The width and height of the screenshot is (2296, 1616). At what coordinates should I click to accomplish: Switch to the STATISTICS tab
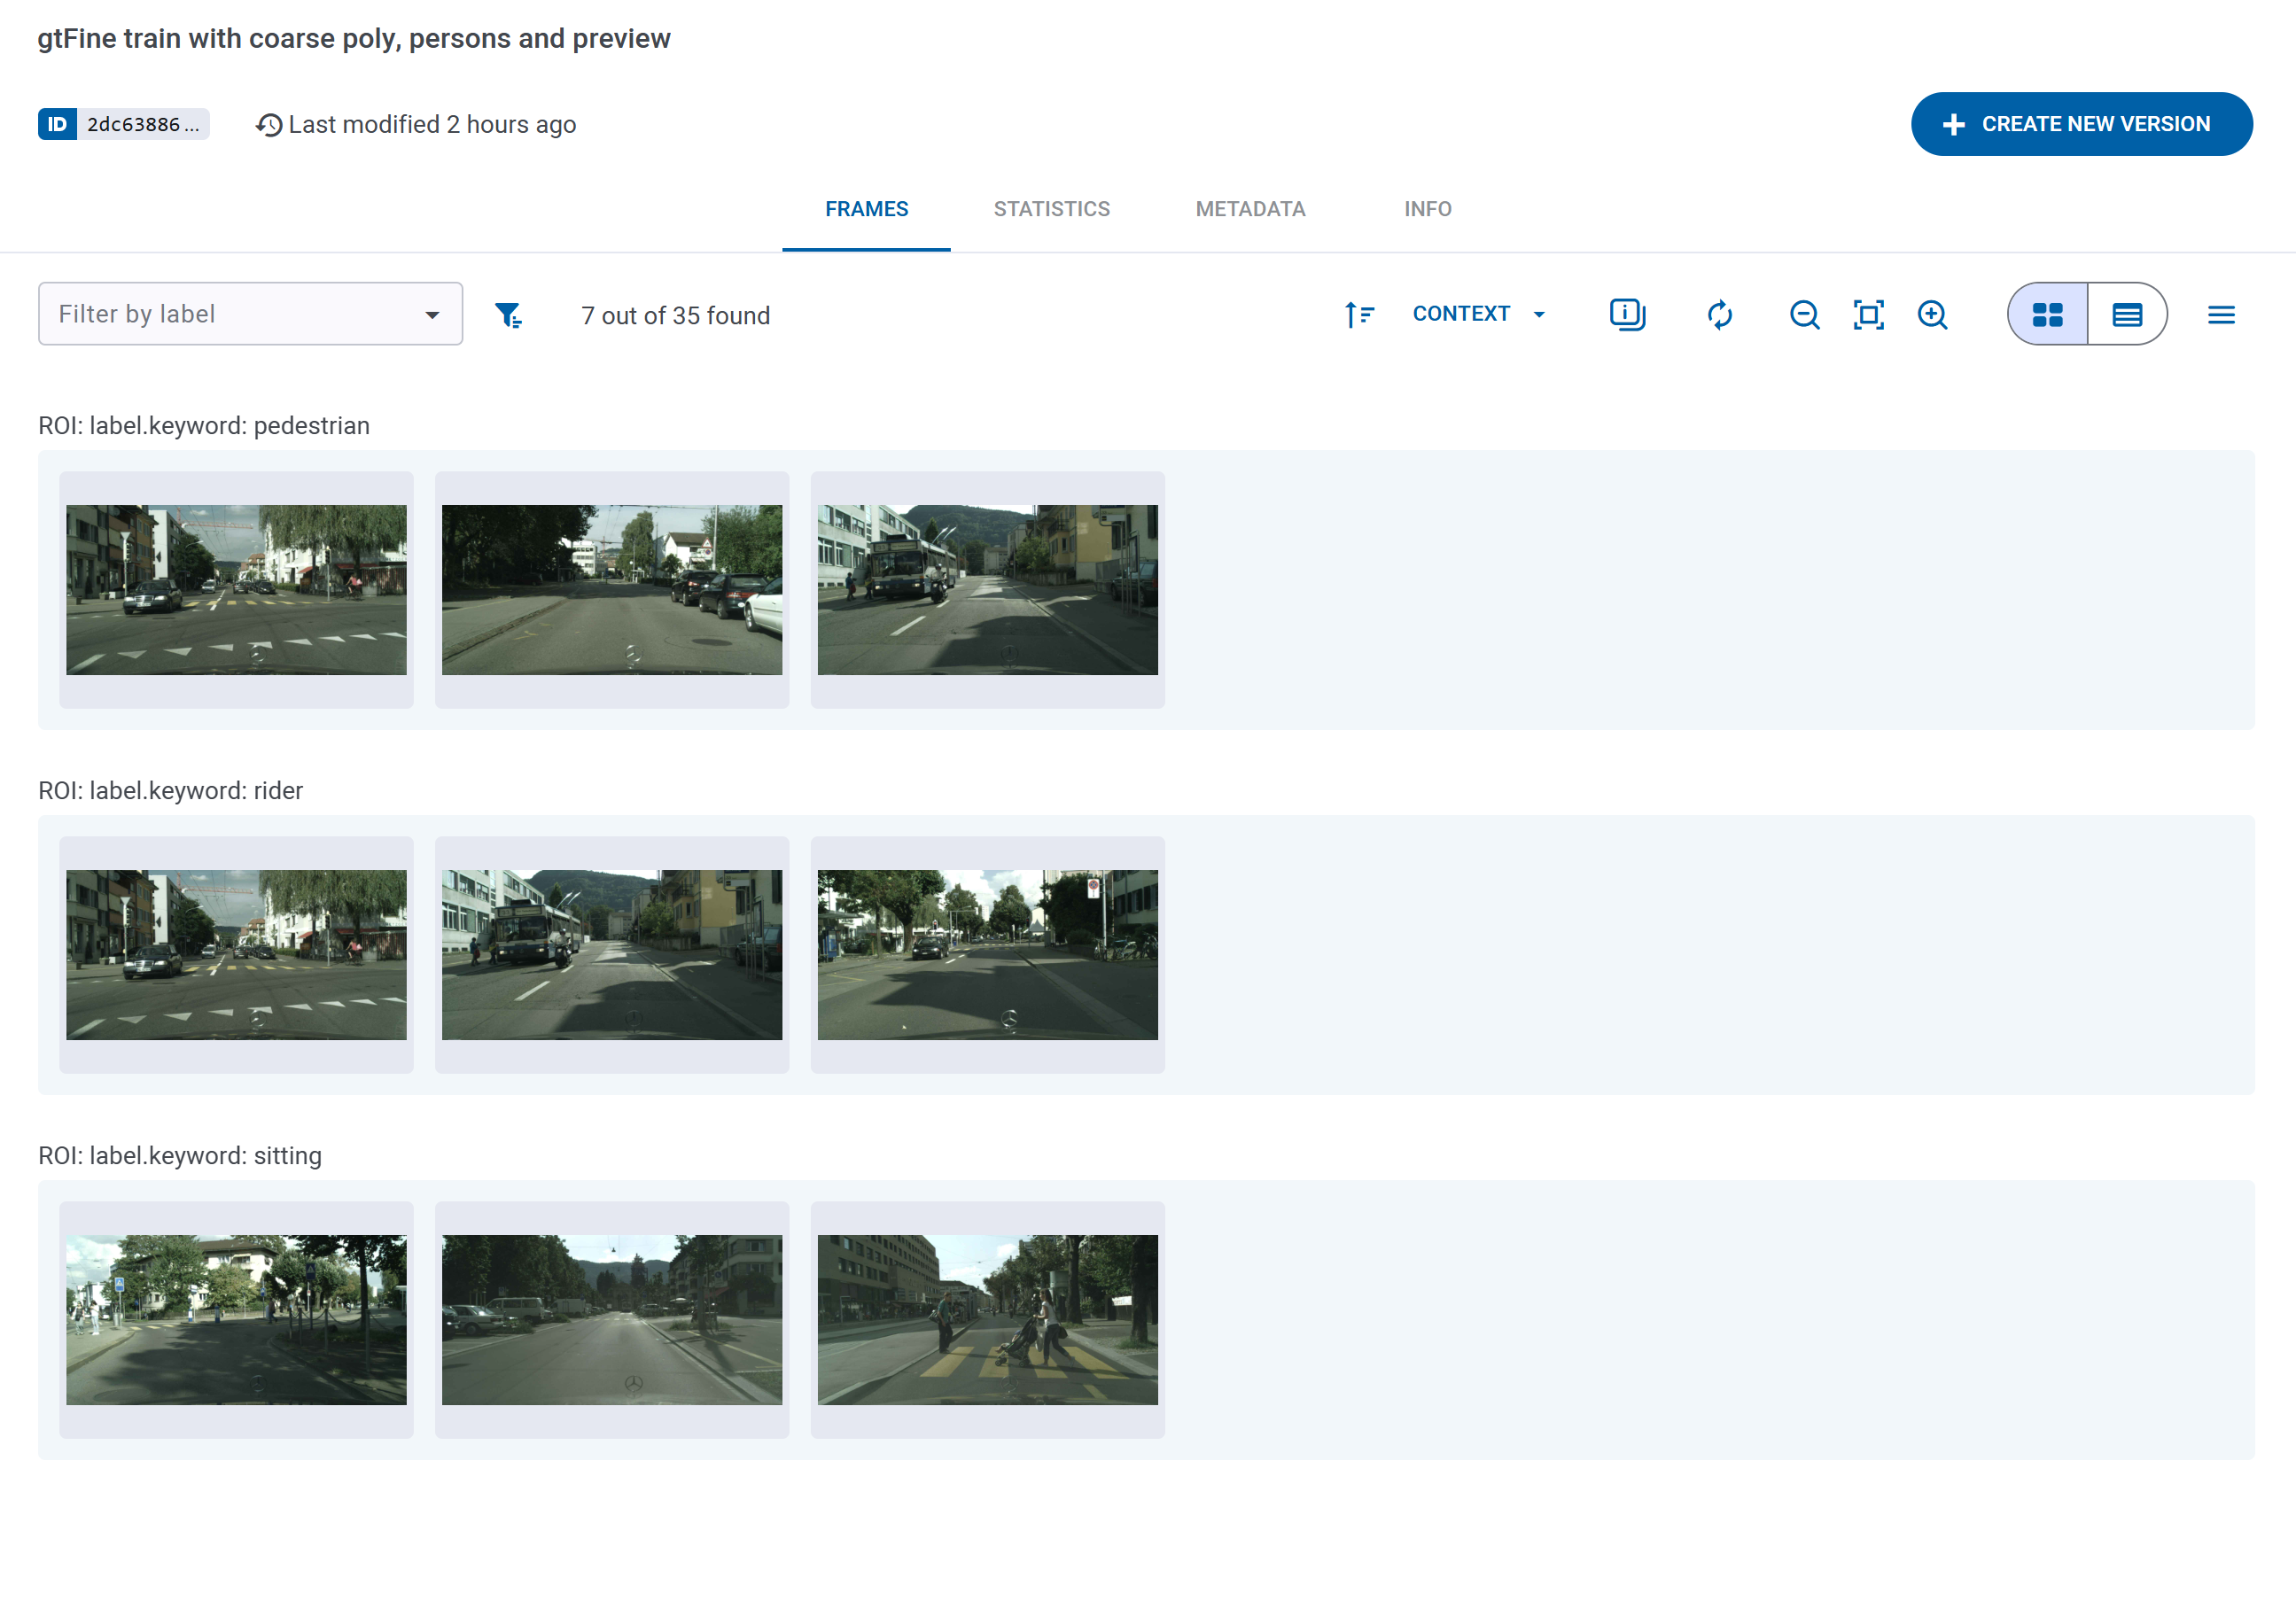coord(1051,209)
